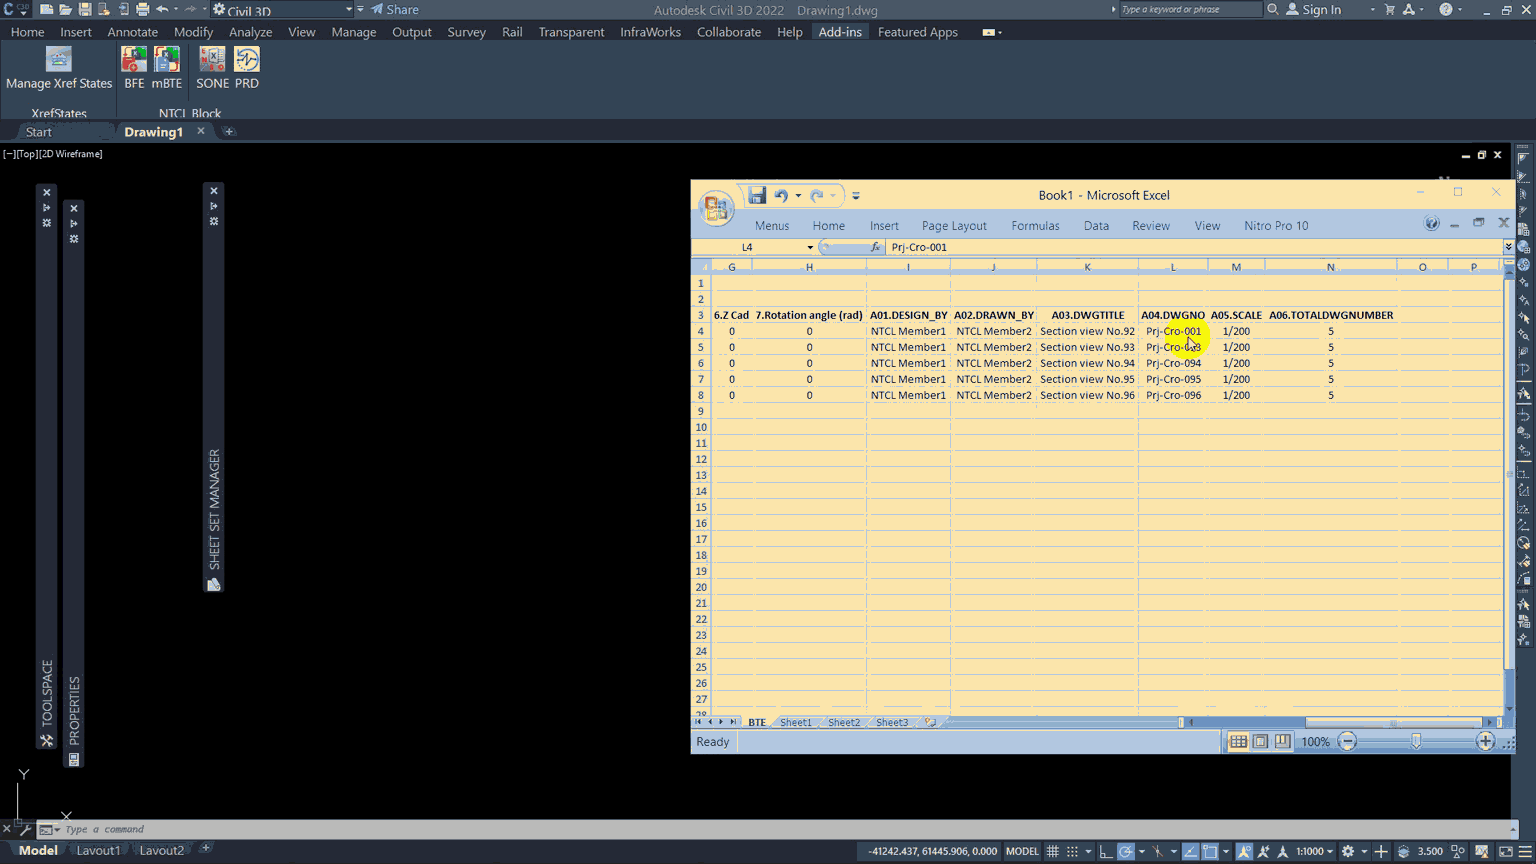Toggle 2D object snap in status bar
Viewport: 1536px width, 864px height.
pos(1210,851)
